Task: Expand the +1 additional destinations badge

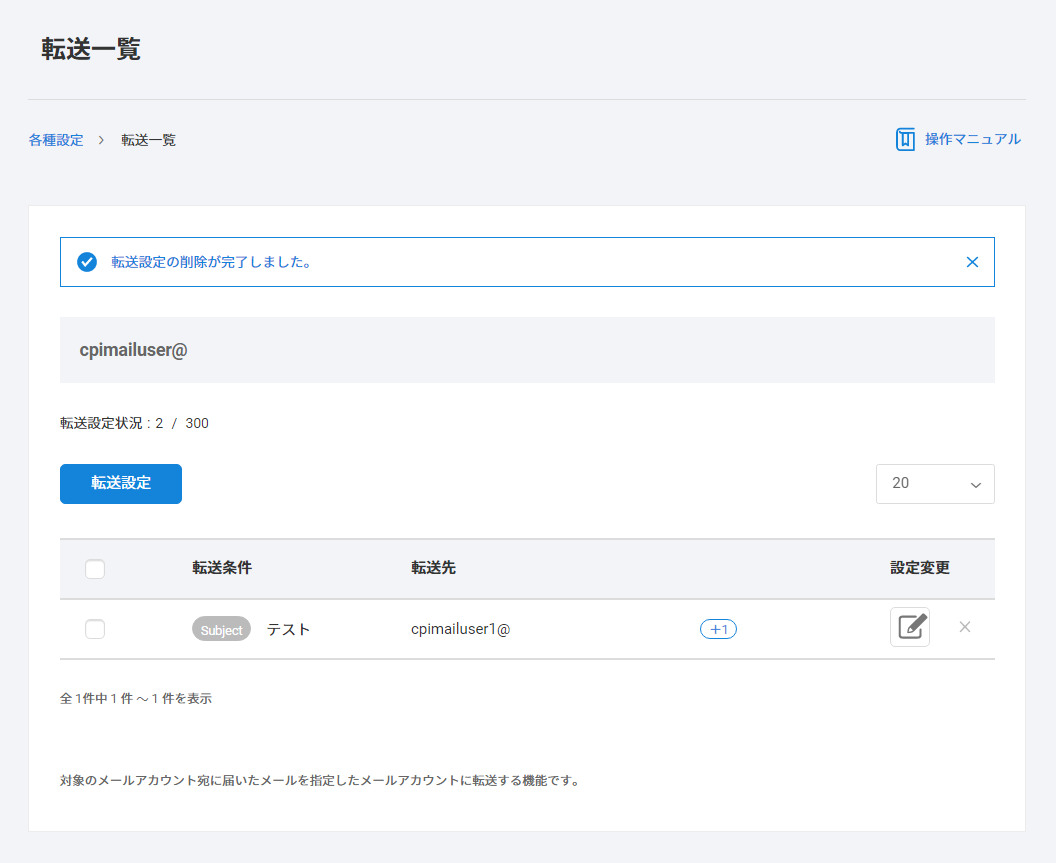Action: point(718,629)
